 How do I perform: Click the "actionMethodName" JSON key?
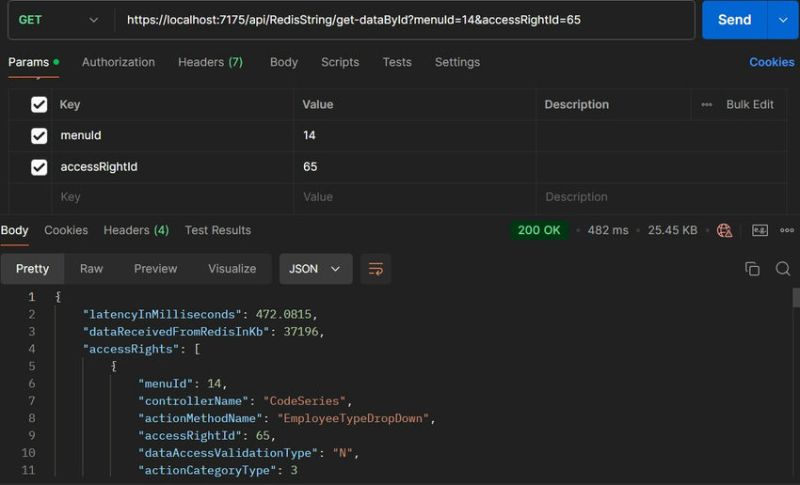[x=200, y=419]
